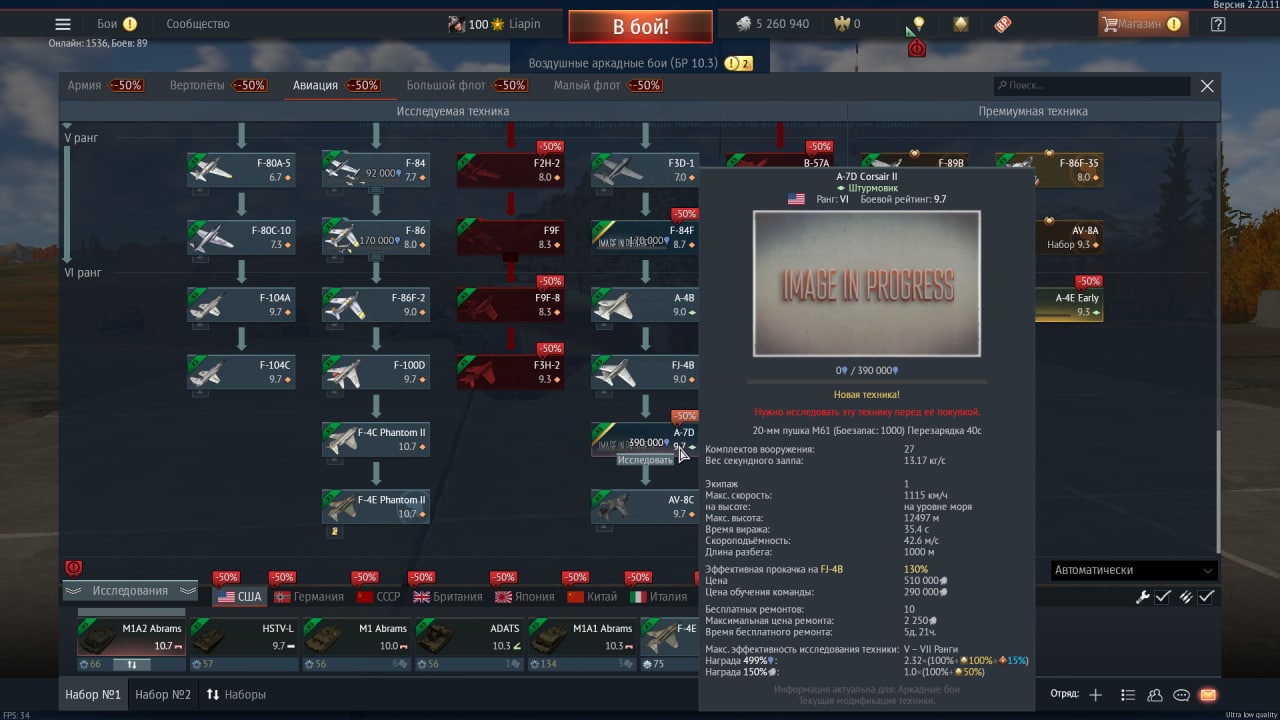Screen dimensions: 1280x720
Task: Collapse the Исследования panel
Action: pos(131,590)
